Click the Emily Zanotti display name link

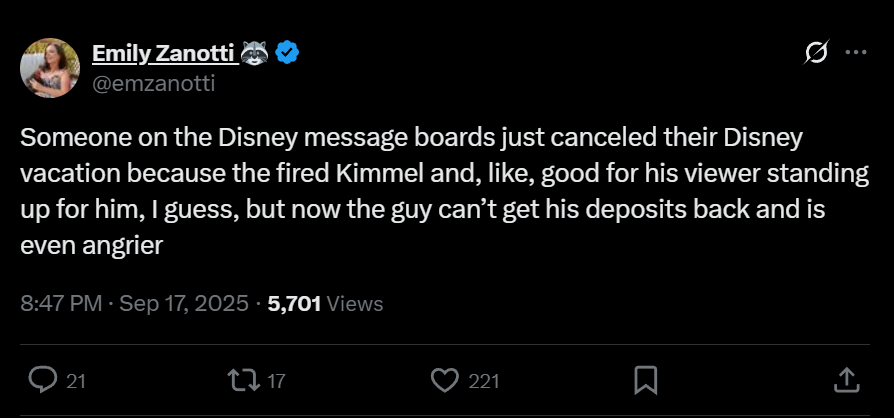click(163, 54)
